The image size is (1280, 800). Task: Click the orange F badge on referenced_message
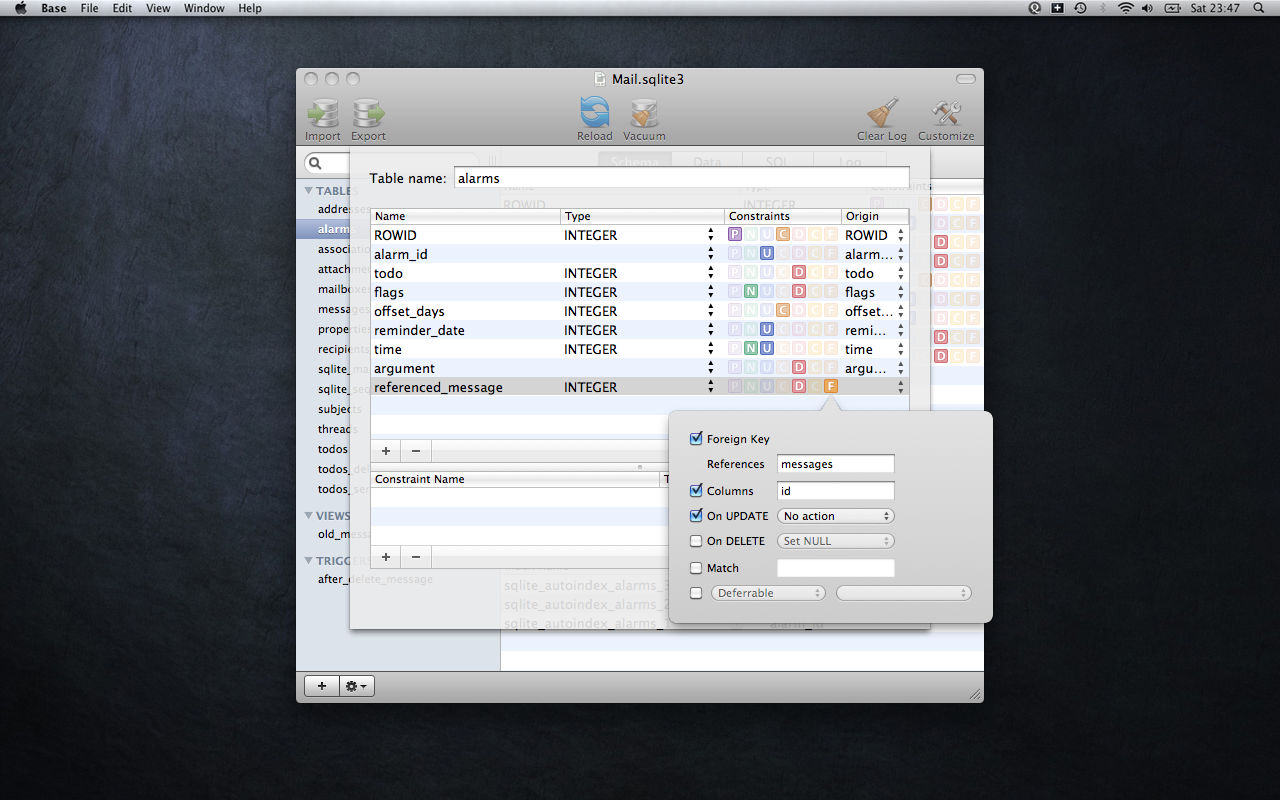point(830,385)
